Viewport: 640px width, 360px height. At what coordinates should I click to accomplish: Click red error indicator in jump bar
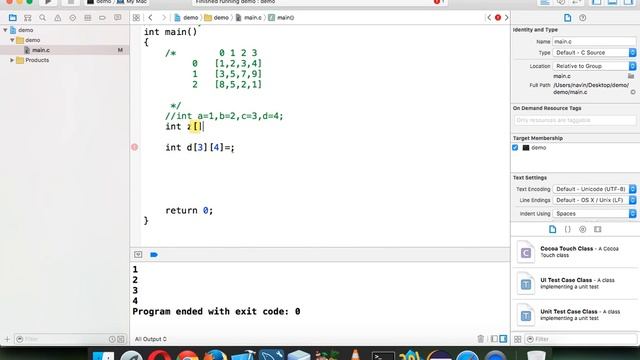pyautogui.click(x=498, y=18)
